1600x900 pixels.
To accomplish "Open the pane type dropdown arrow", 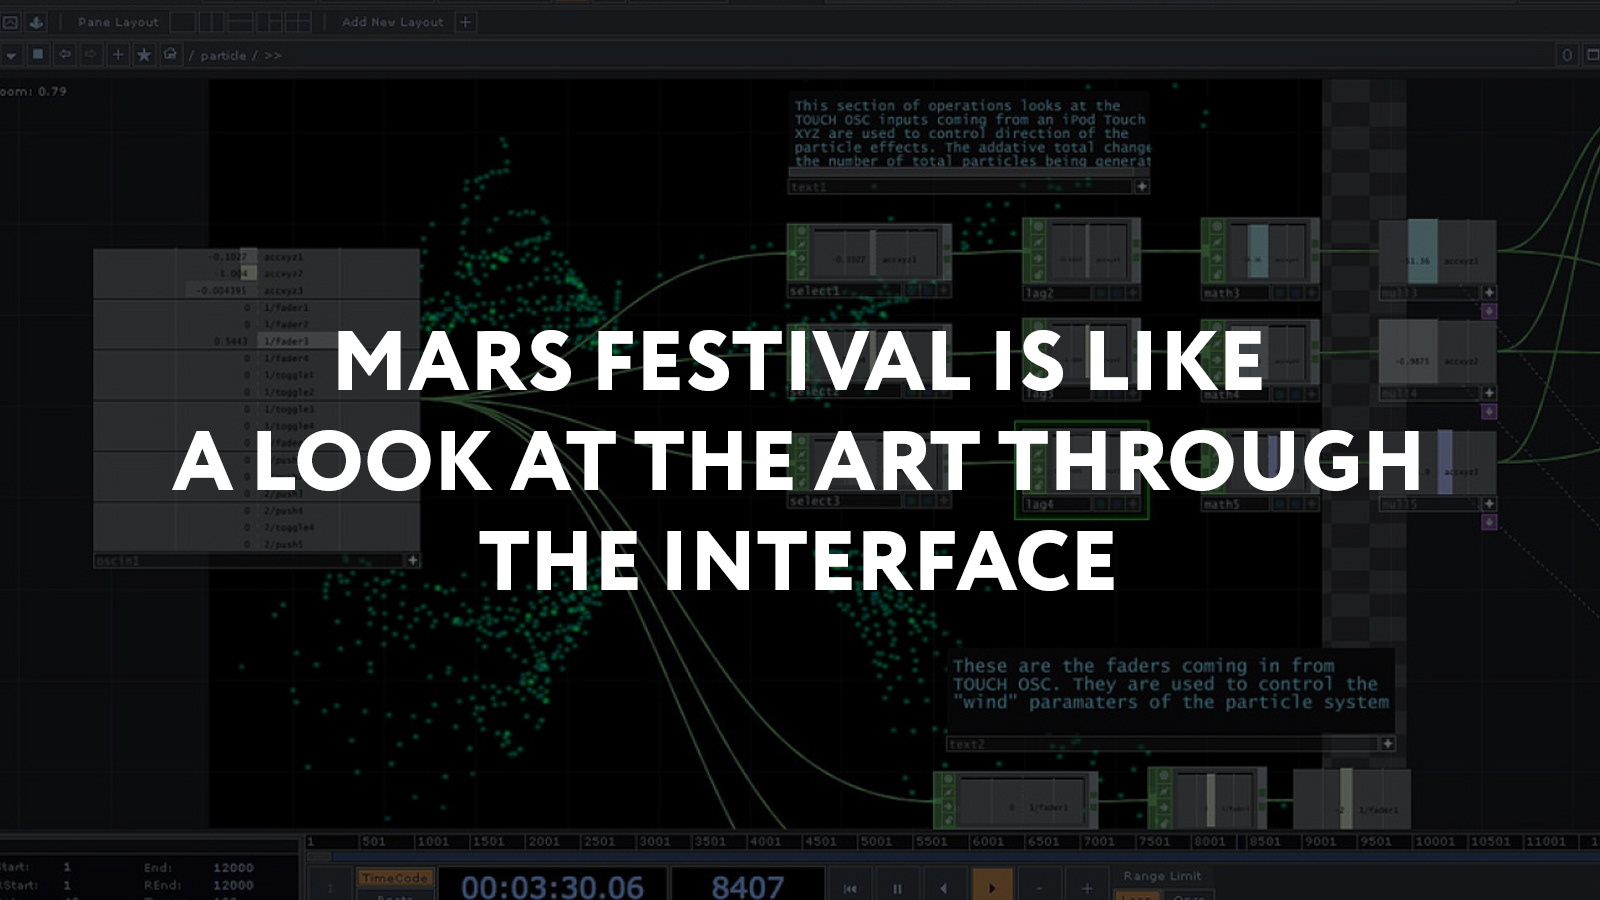I will click(x=10, y=55).
